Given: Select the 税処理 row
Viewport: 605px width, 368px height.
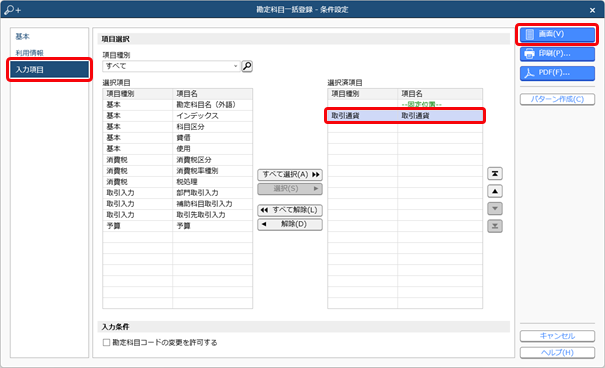Looking at the screenshot, I should (177, 182).
